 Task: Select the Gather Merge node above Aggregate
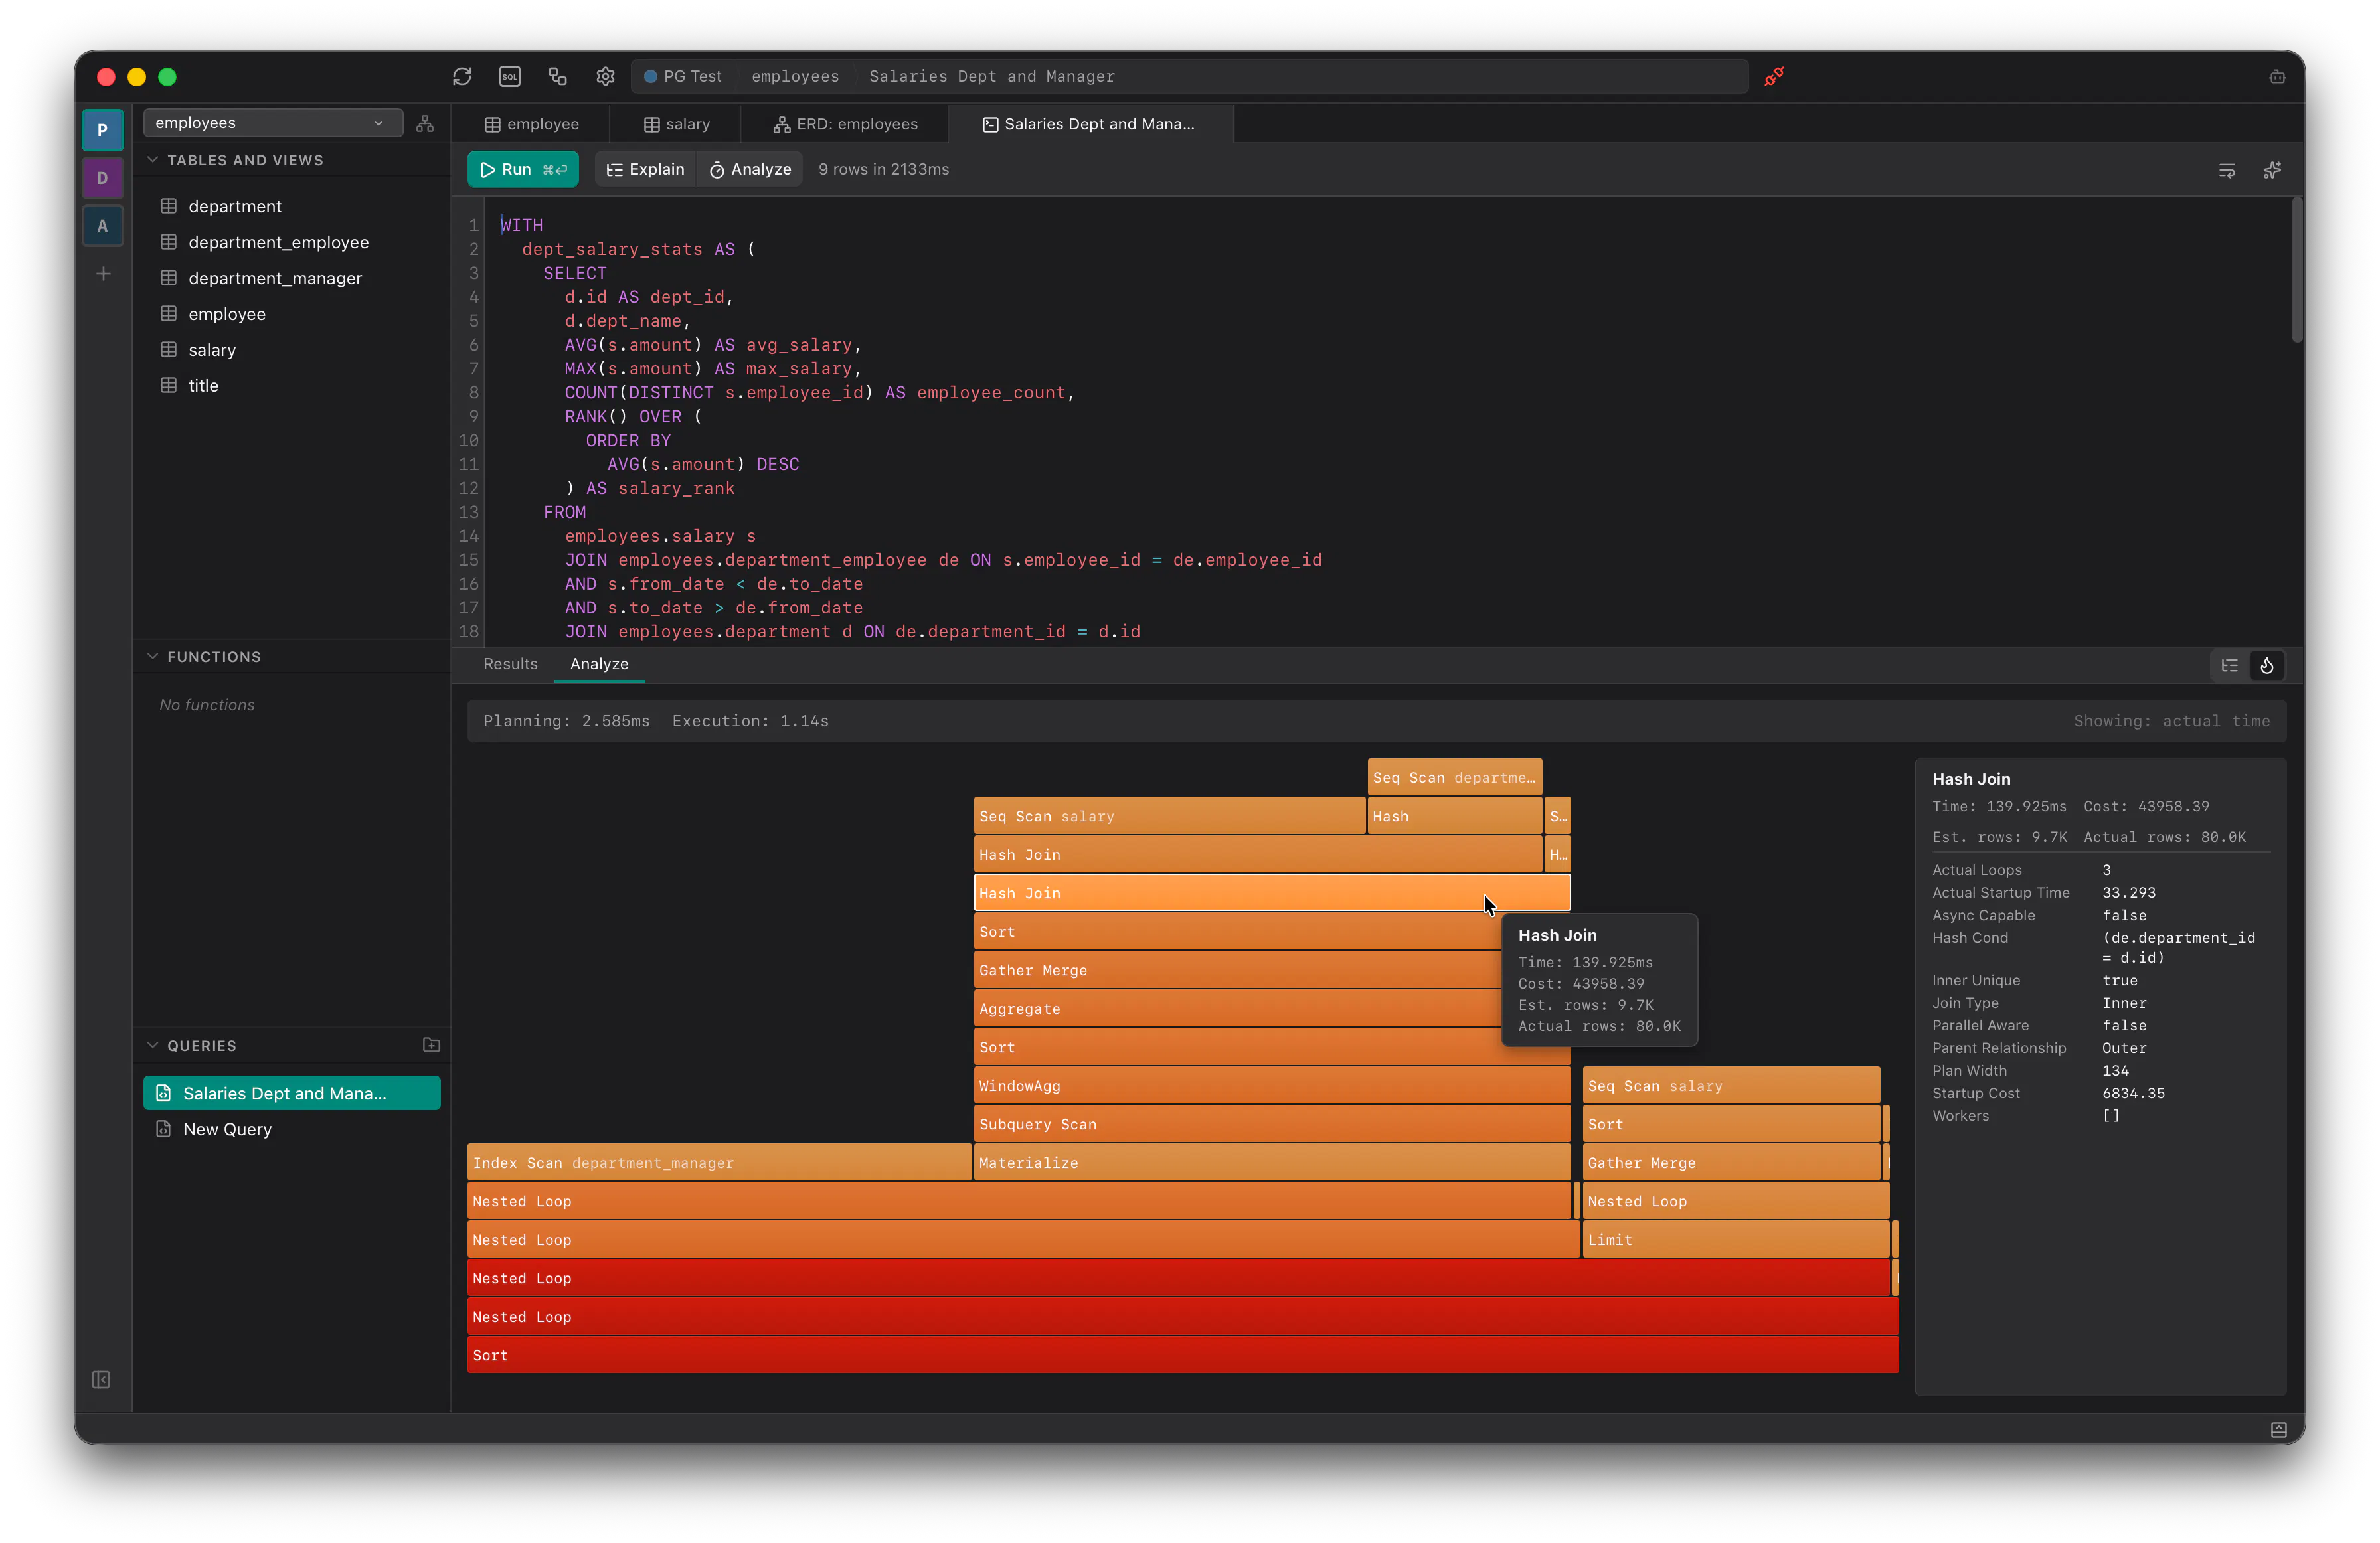(1238, 970)
